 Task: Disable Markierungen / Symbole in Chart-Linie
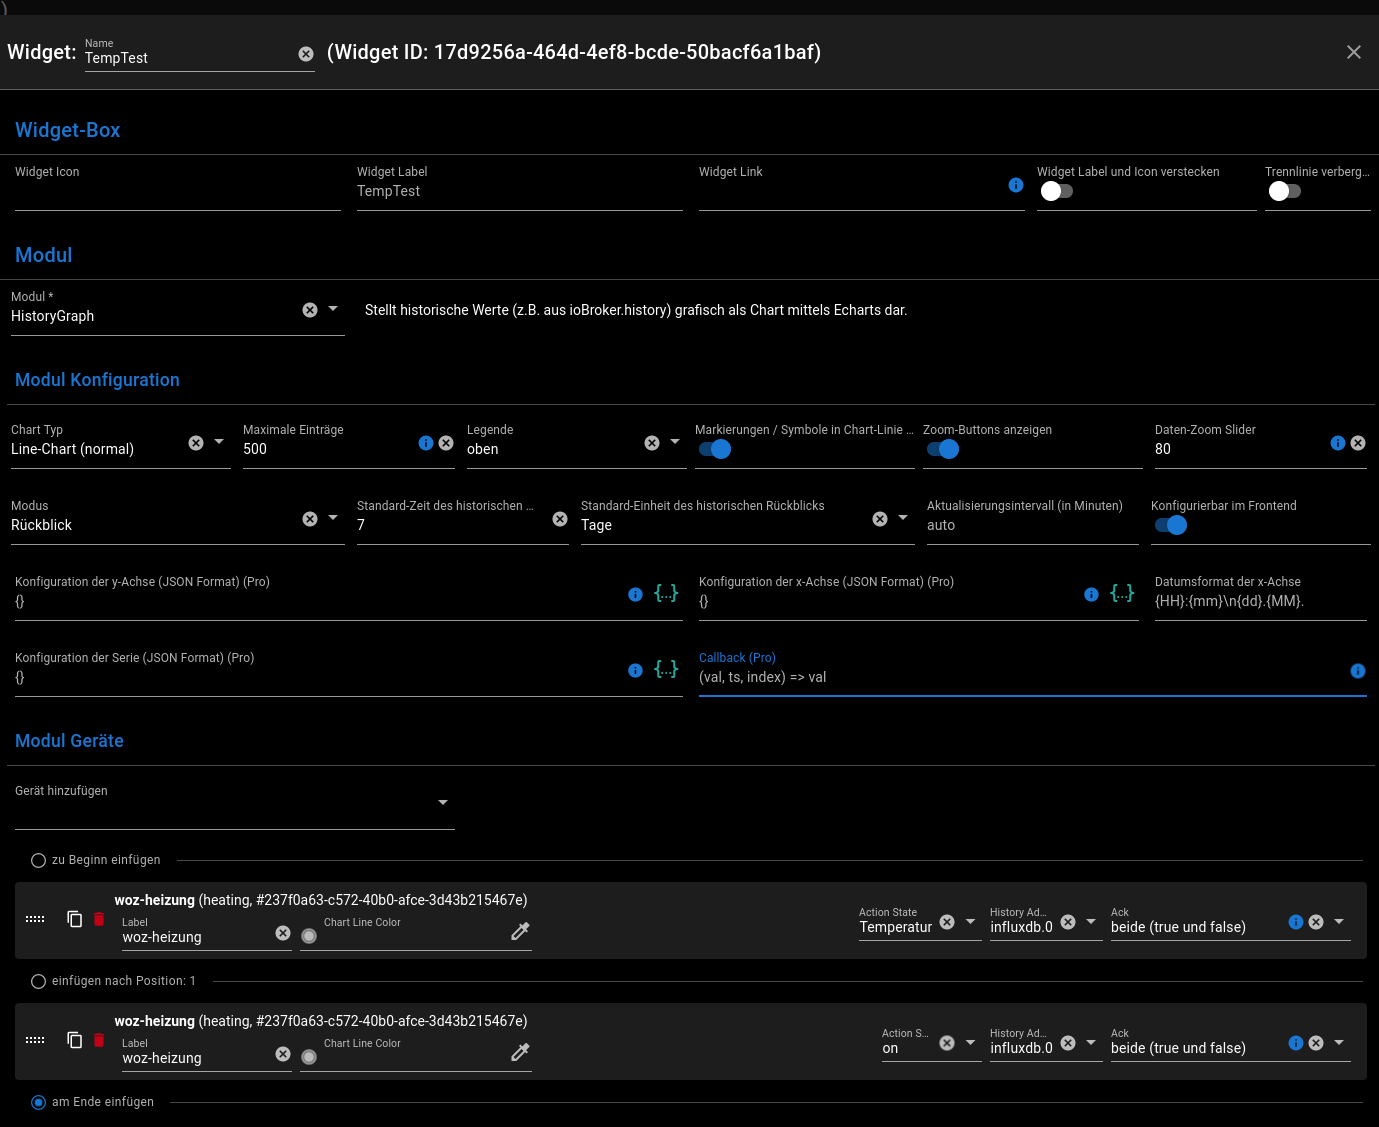716,449
